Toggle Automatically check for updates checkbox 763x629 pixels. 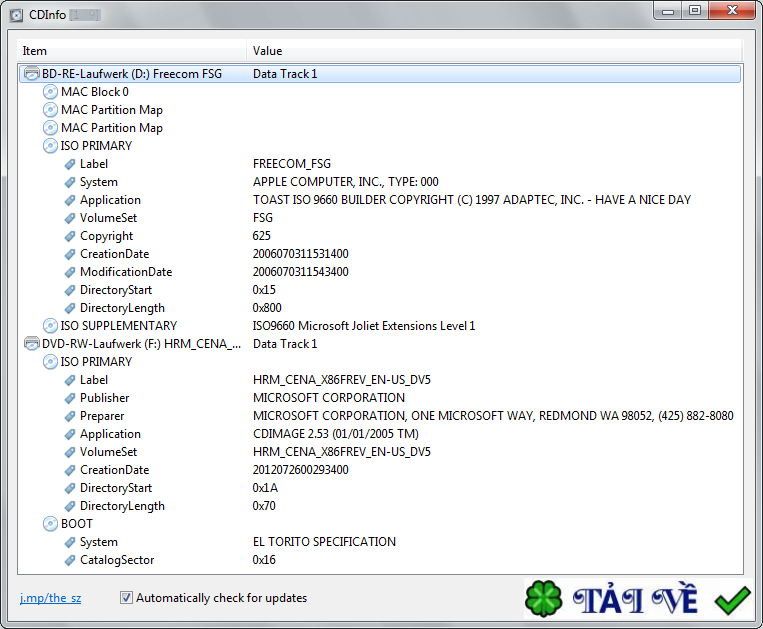[x=126, y=598]
